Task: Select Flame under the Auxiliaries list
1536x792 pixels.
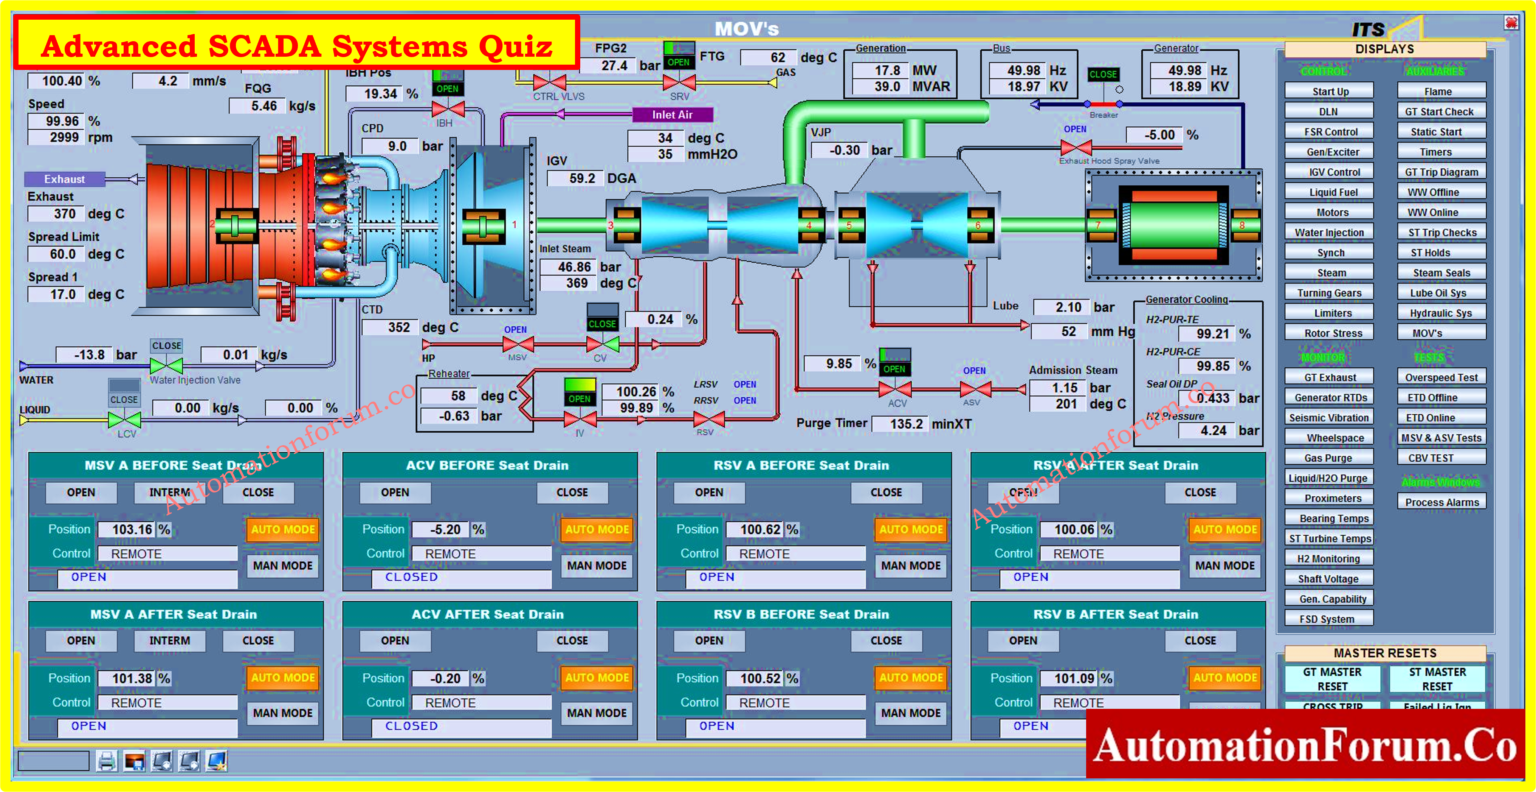Action: (x=1440, y=91)
